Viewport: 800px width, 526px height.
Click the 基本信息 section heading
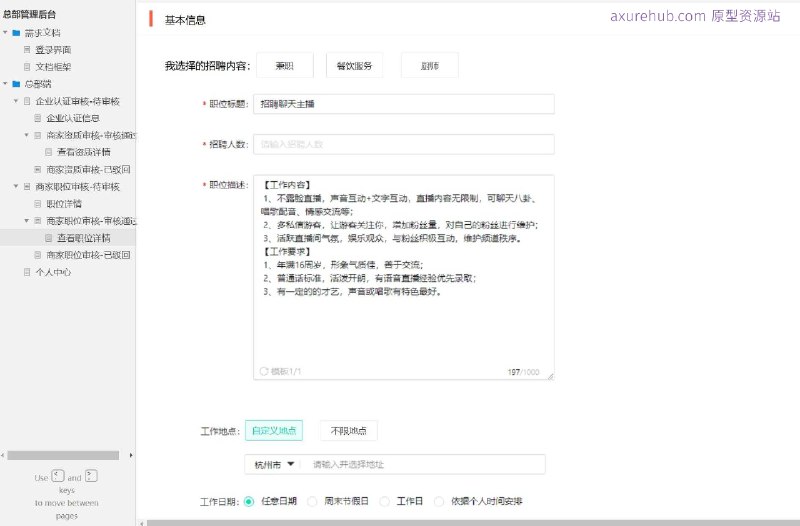point(185,20)
